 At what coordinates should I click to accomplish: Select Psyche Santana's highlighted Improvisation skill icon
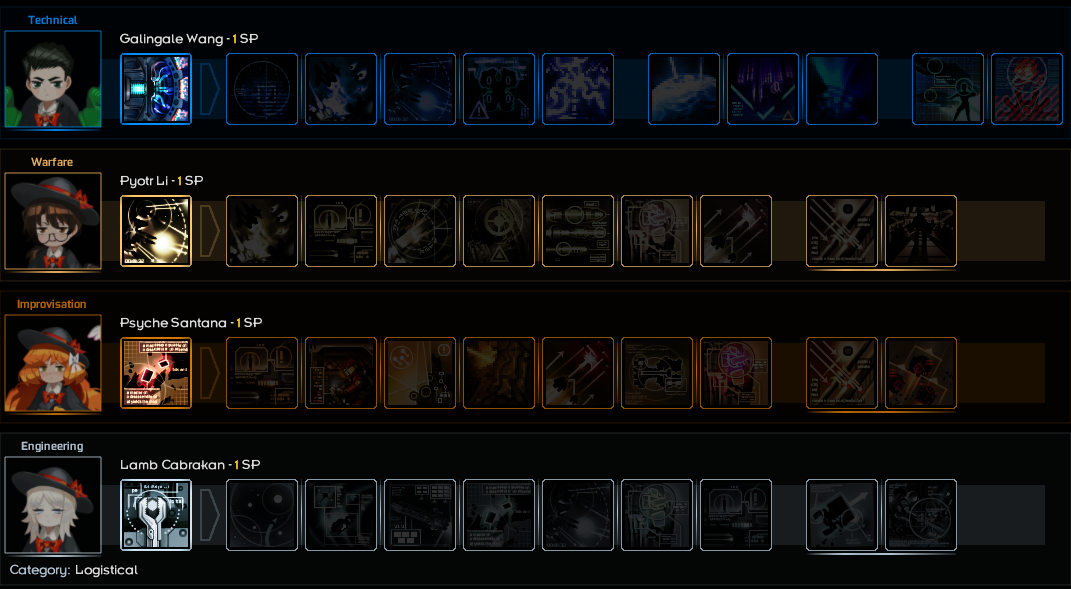pyautogui.click(x=156, y=373)
